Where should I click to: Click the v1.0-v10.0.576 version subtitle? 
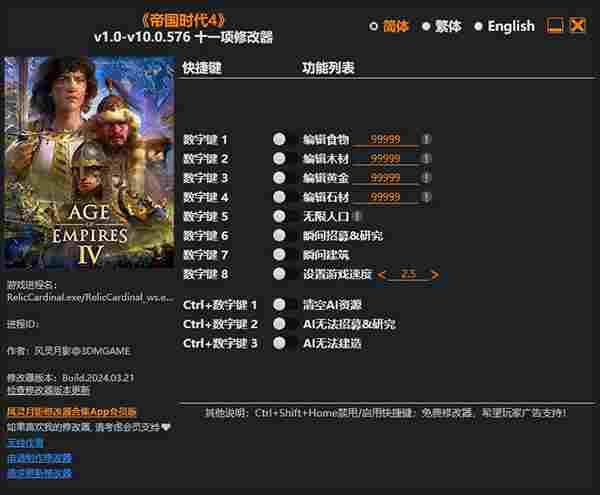click(x=183, y=37)
